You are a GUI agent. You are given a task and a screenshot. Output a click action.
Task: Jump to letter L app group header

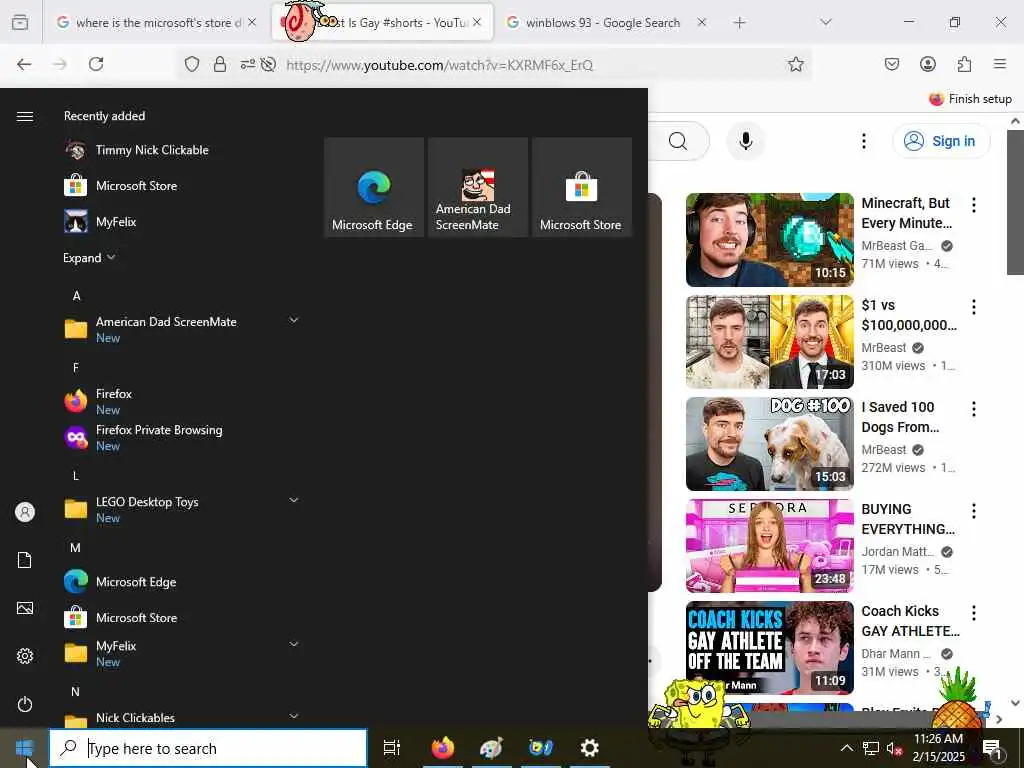pos(76,476)
